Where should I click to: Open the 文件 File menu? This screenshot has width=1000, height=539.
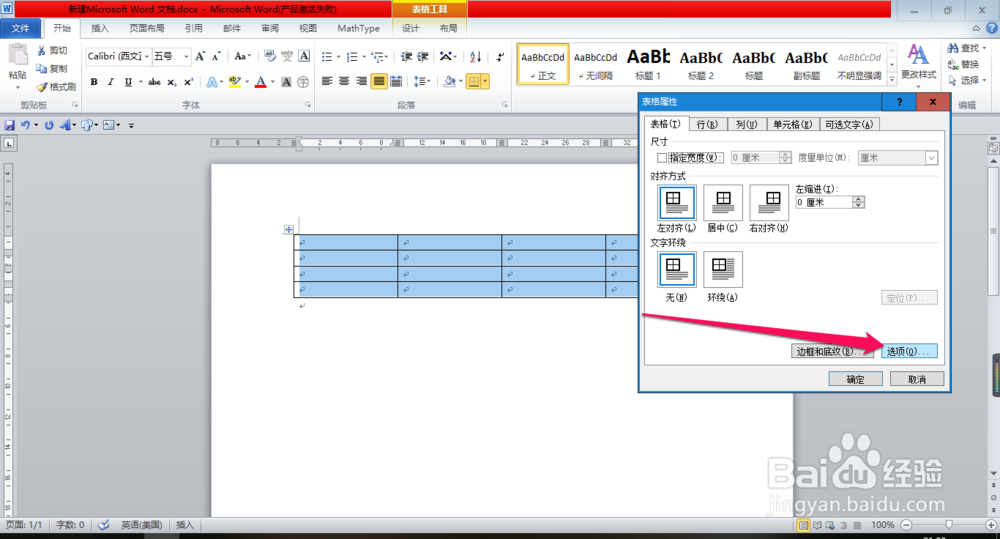point(20,28)
